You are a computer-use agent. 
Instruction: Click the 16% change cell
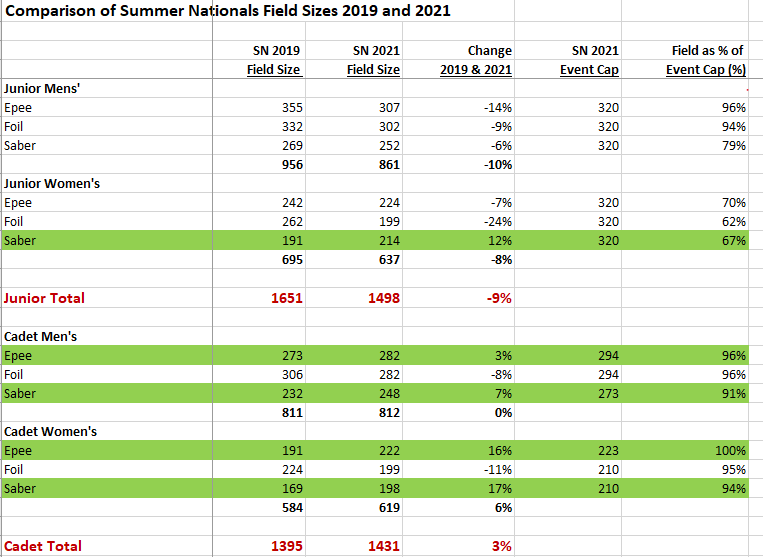[x=500, y=450]
